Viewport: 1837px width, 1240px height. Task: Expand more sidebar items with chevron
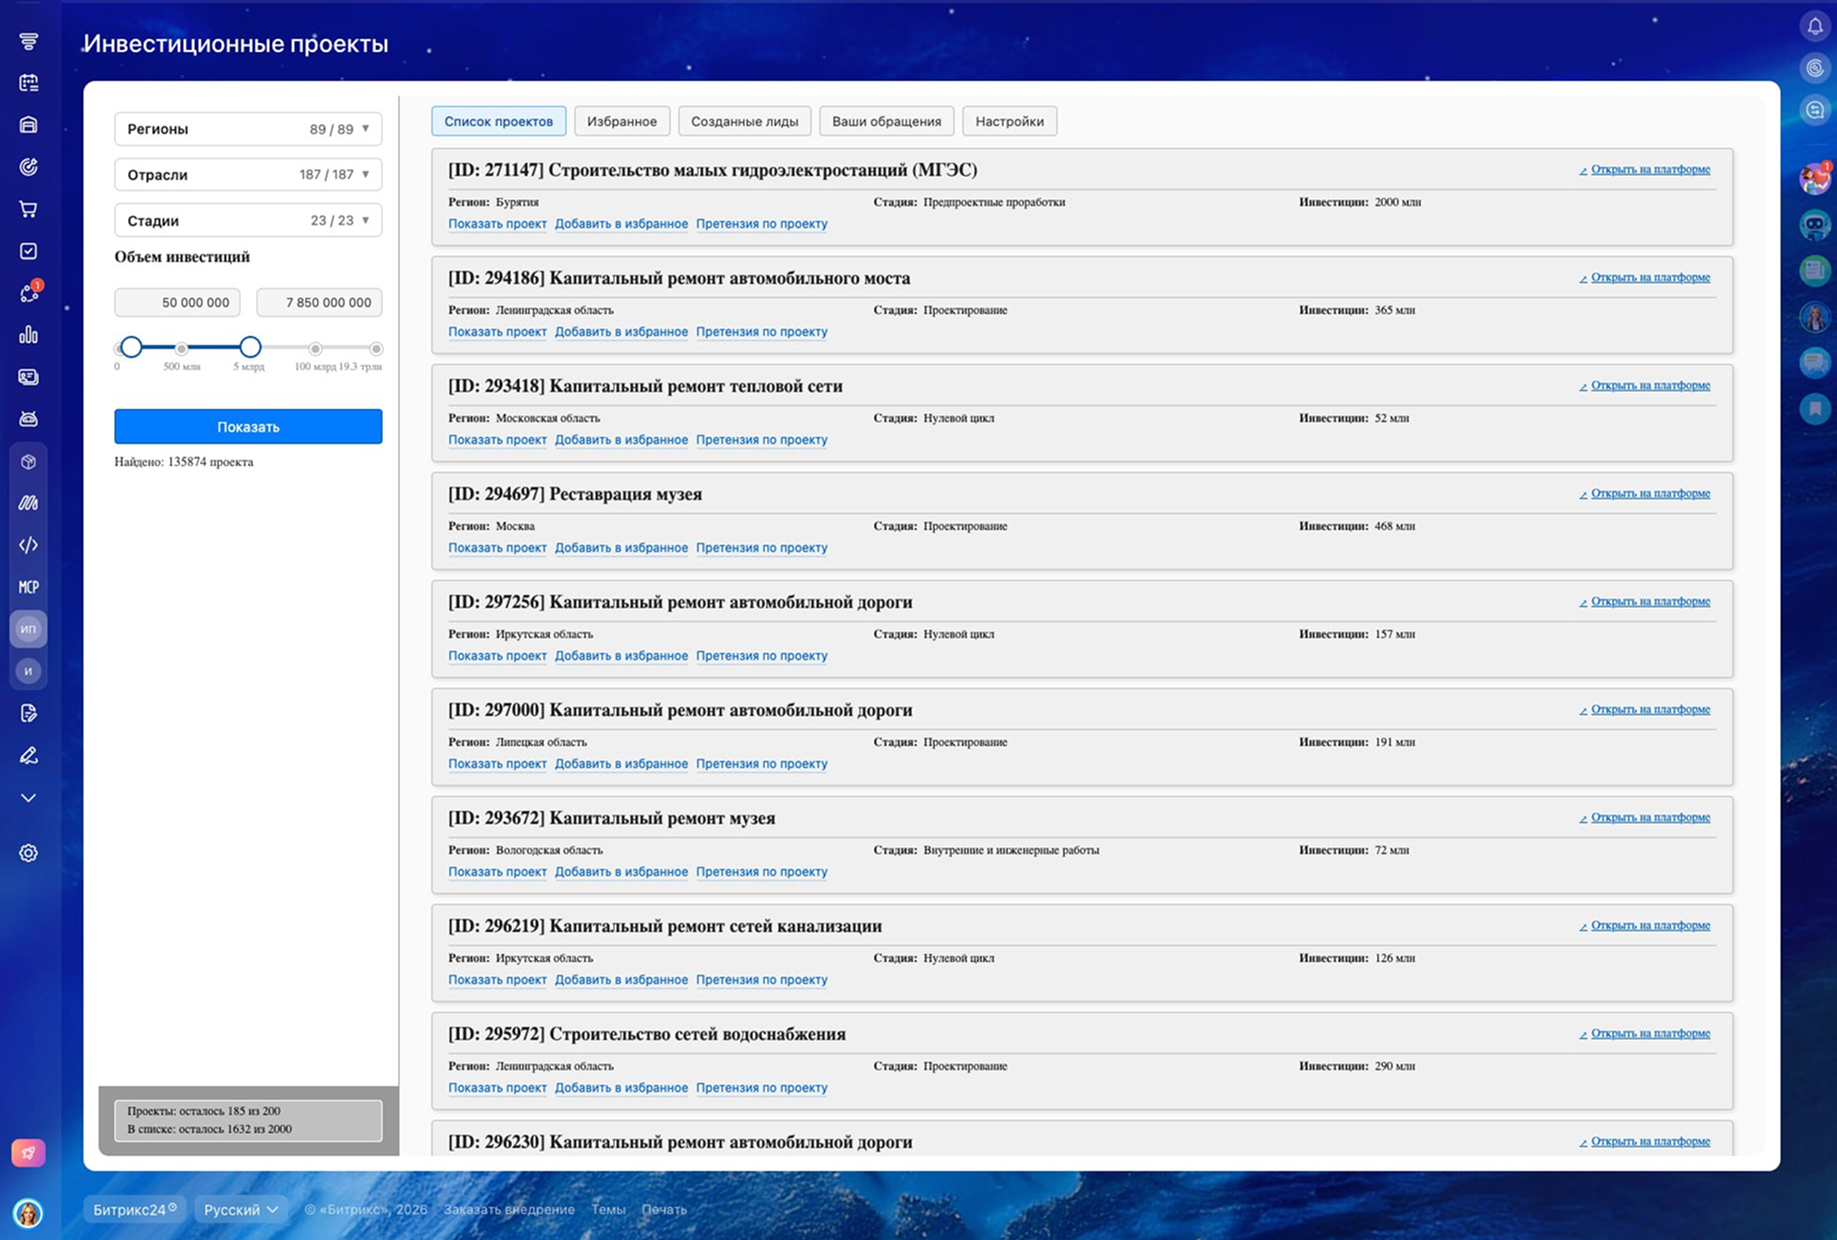[x=28, y=798]
